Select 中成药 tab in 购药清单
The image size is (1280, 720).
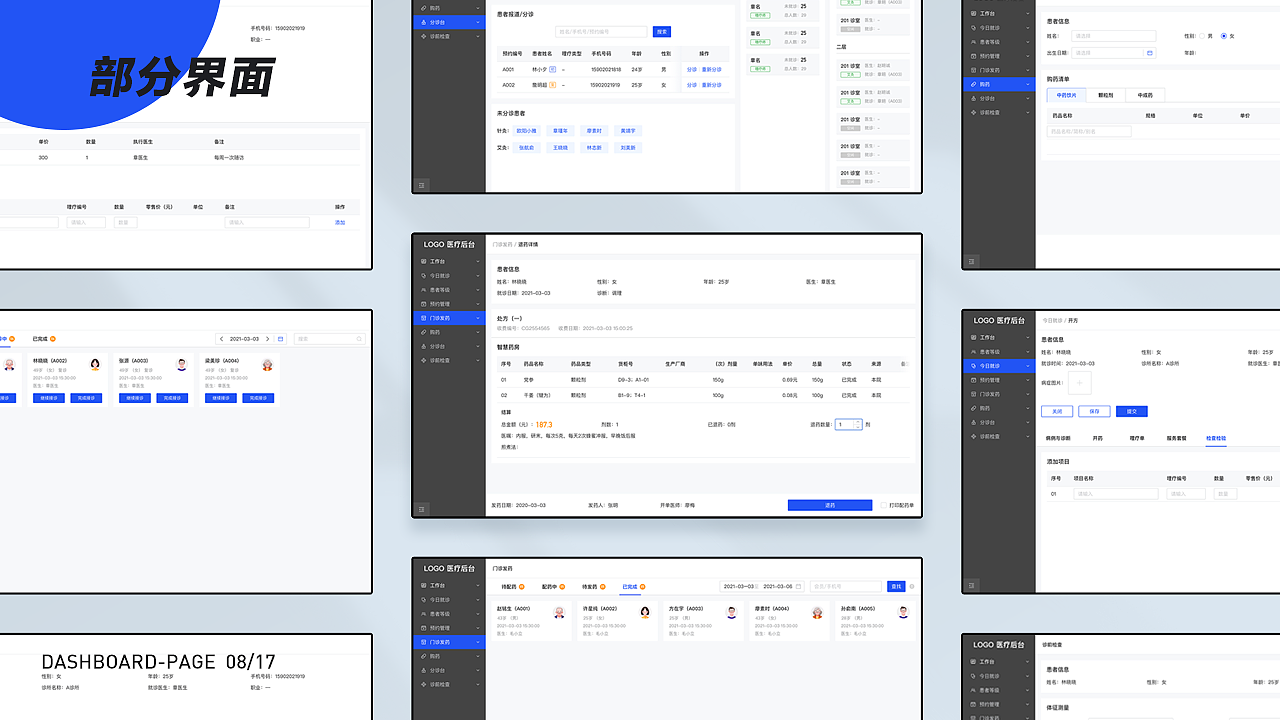(x=1145, y=95)
